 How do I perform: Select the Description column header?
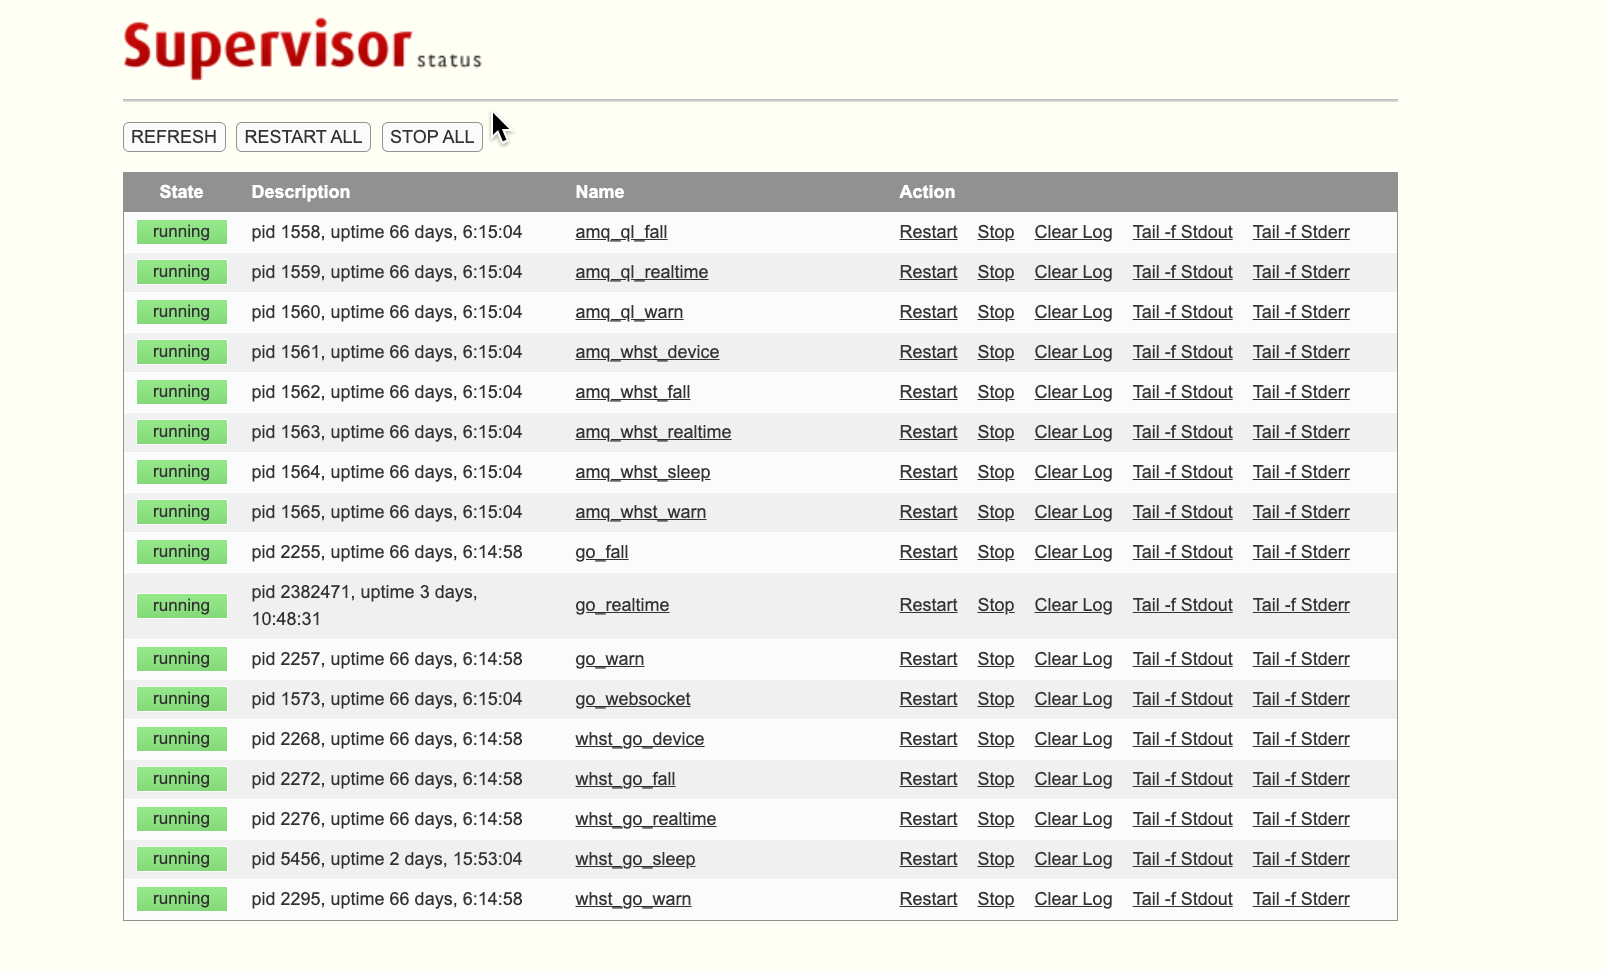(300, 192)
